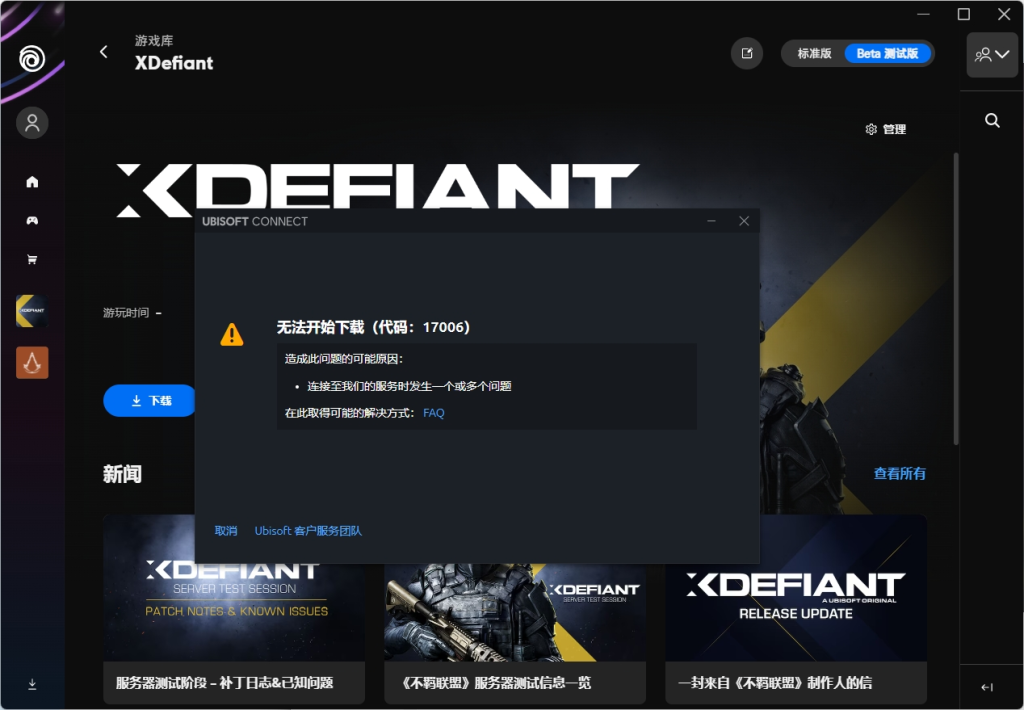Viewport: 1024px width, 710px height.
Task: Click the page vertical scrollbar
Action: pyautogui.click(x=956, y=299)
